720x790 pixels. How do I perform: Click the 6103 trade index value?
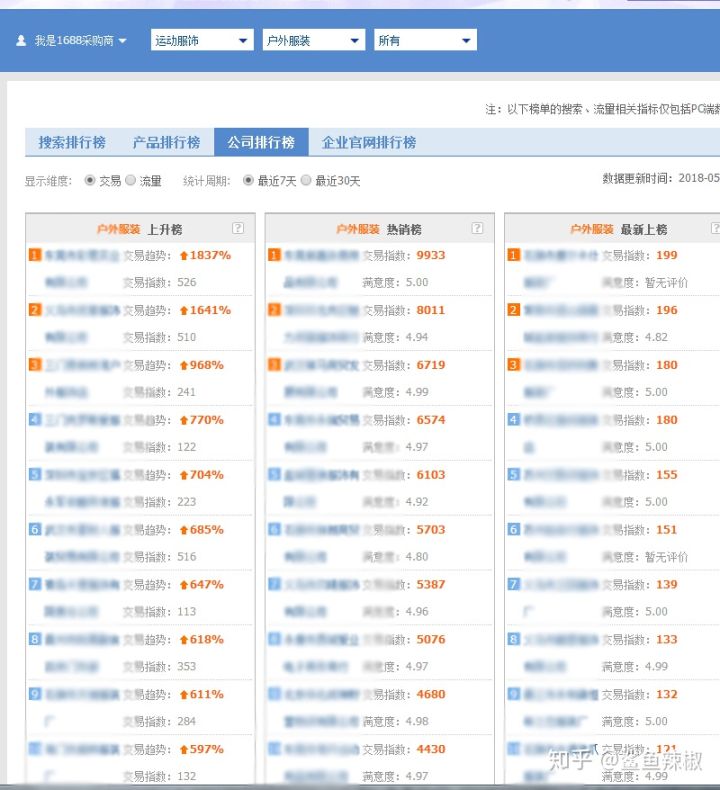pos(431,475)
